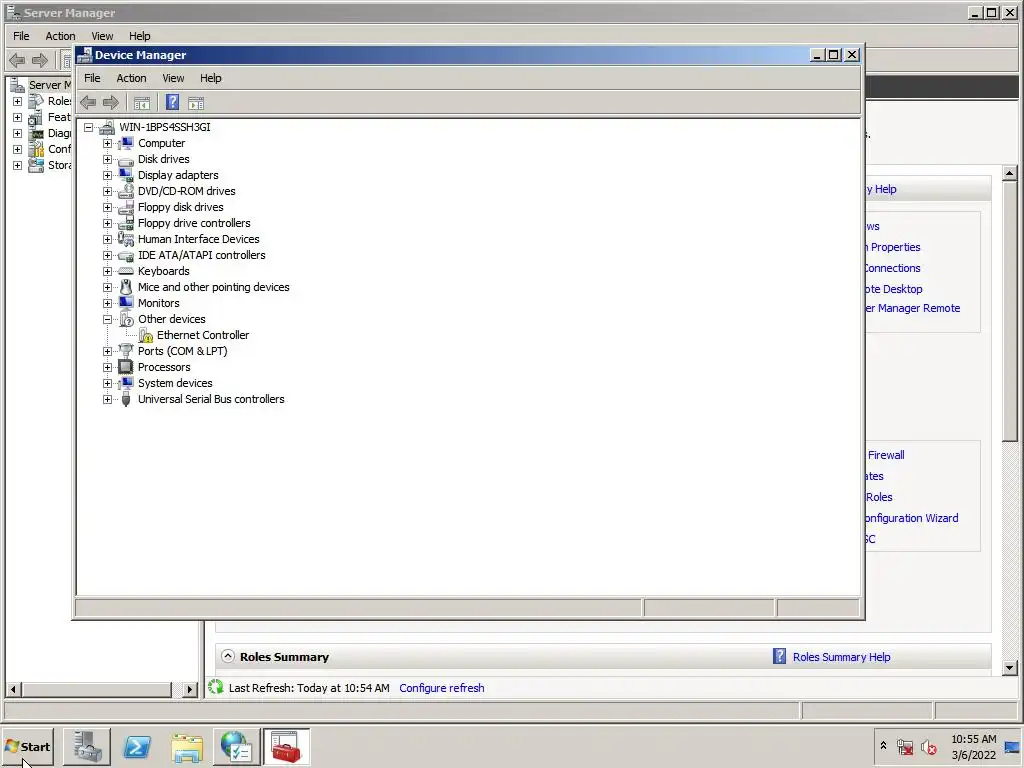Open the Server Manager View menu
The height and width of the screenshot is (768, 1024).
(102, 36)
